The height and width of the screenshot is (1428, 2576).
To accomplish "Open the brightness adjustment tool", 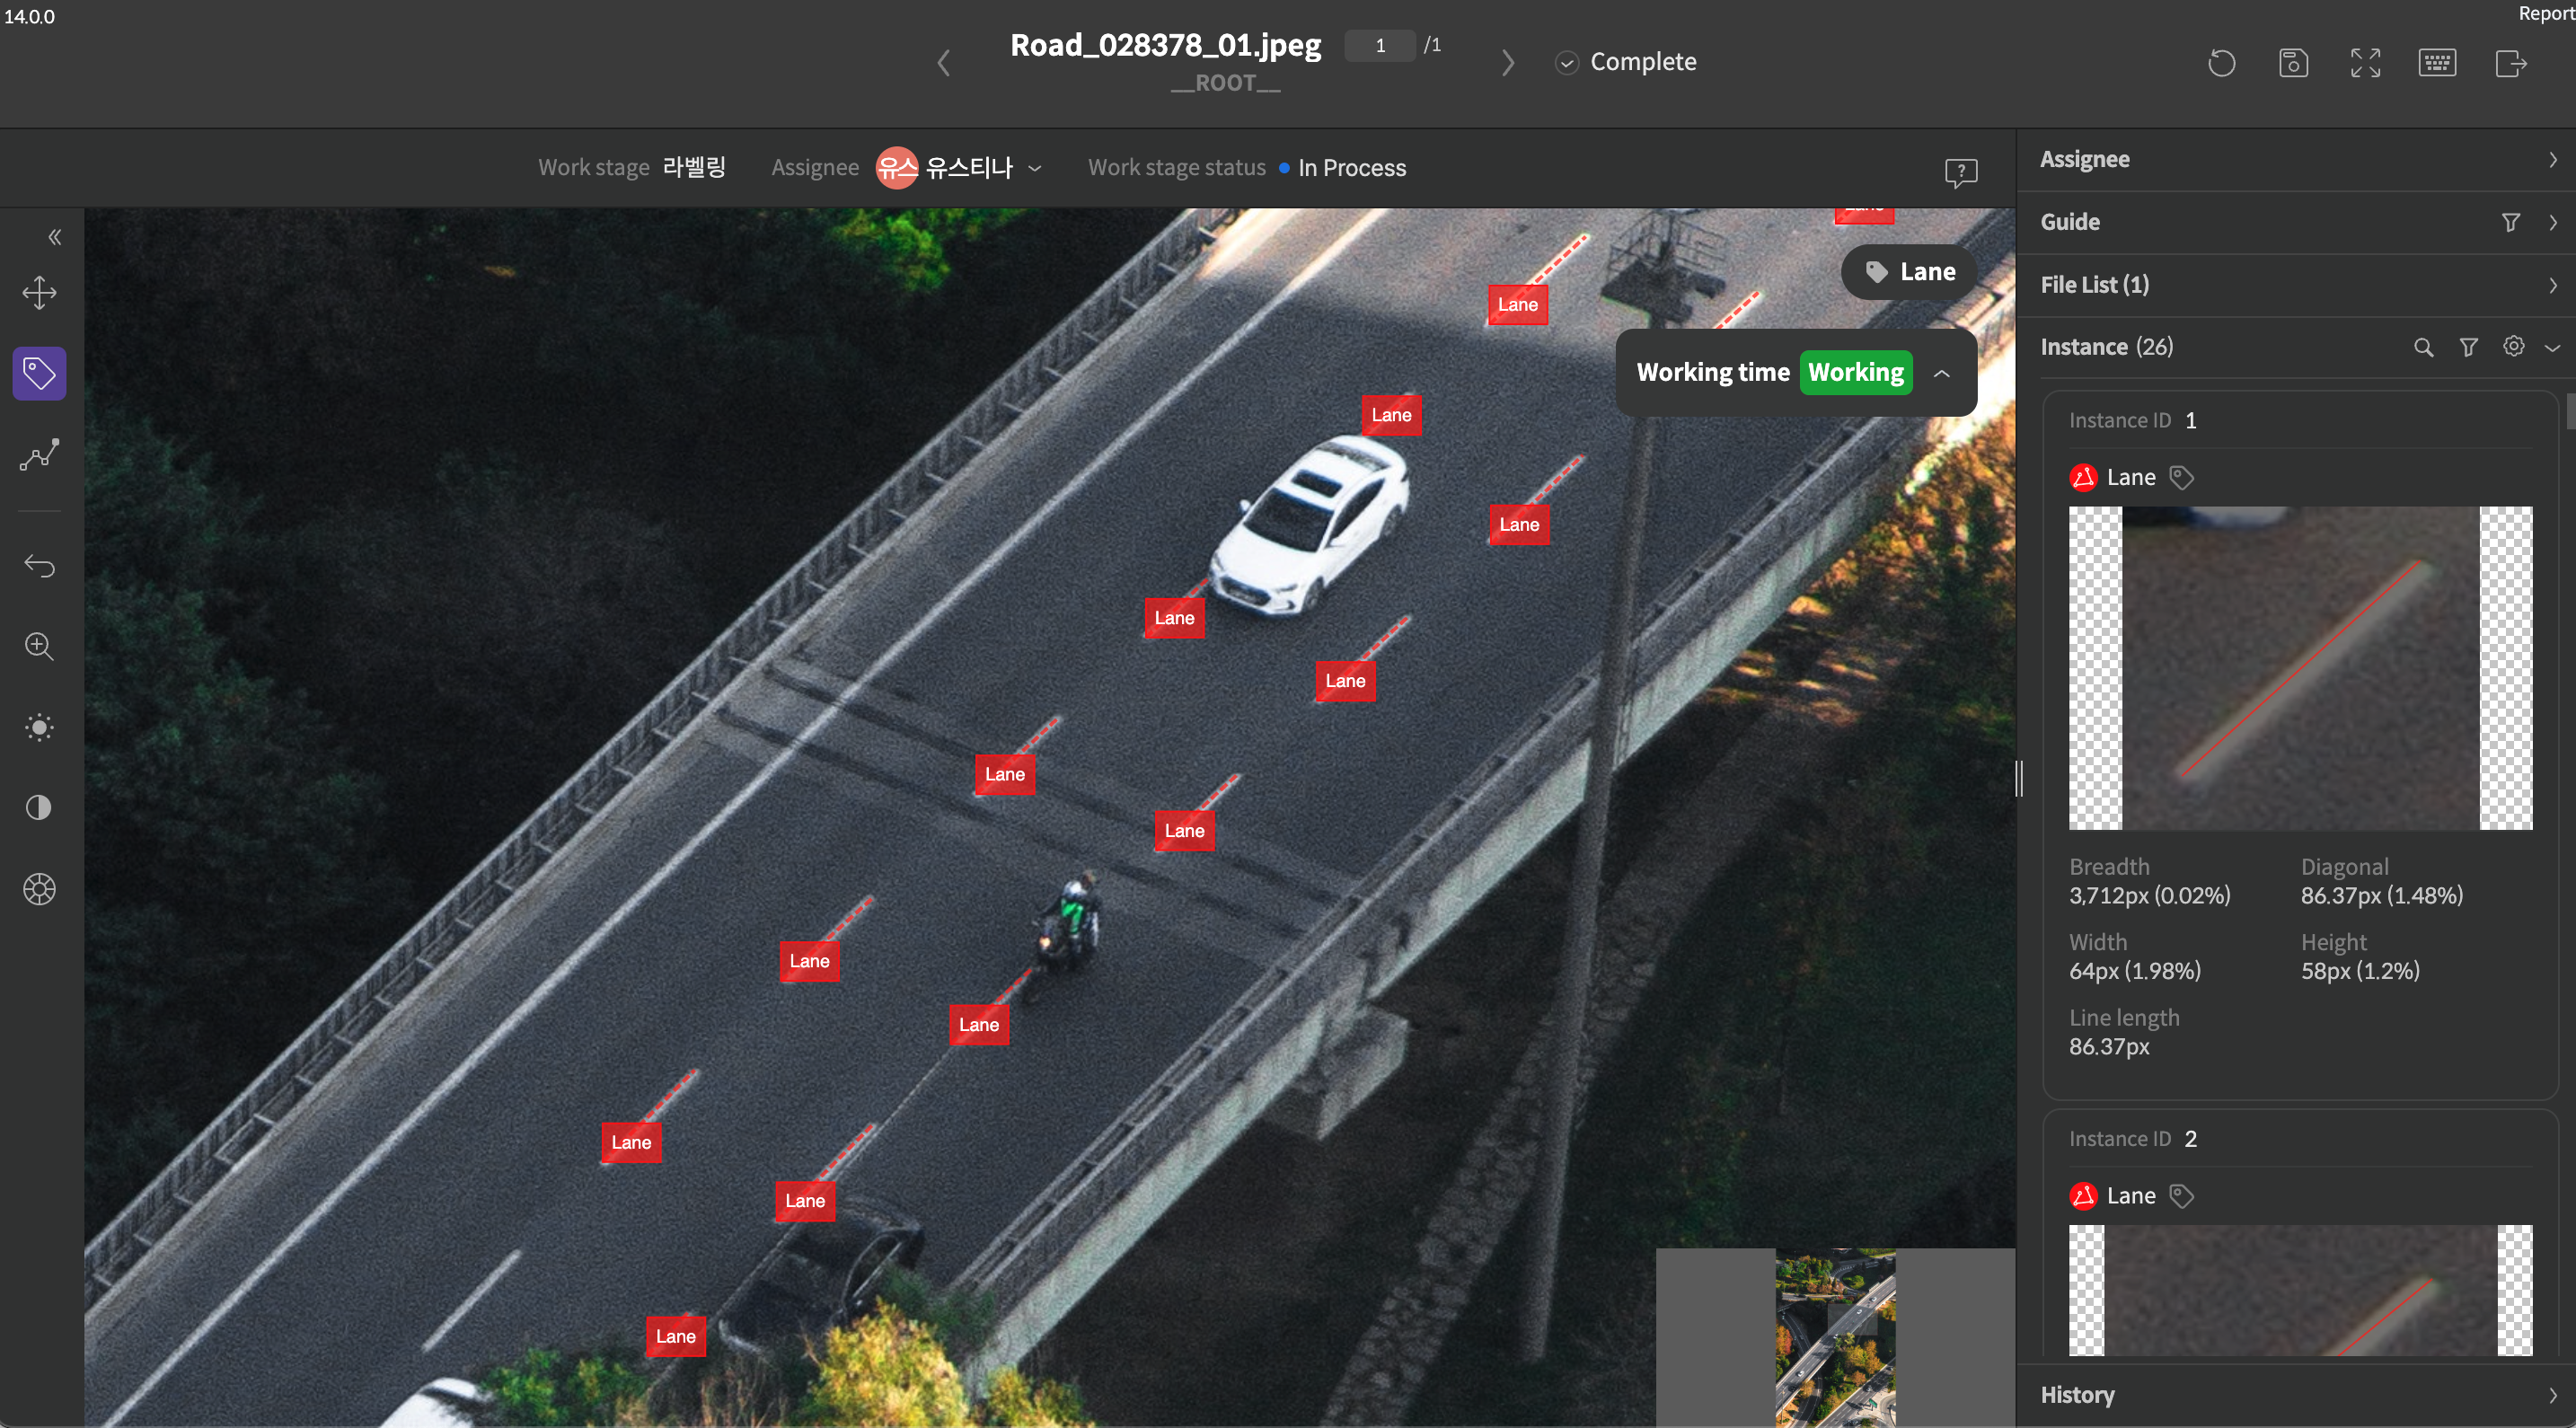I will (x=39, y=727).
